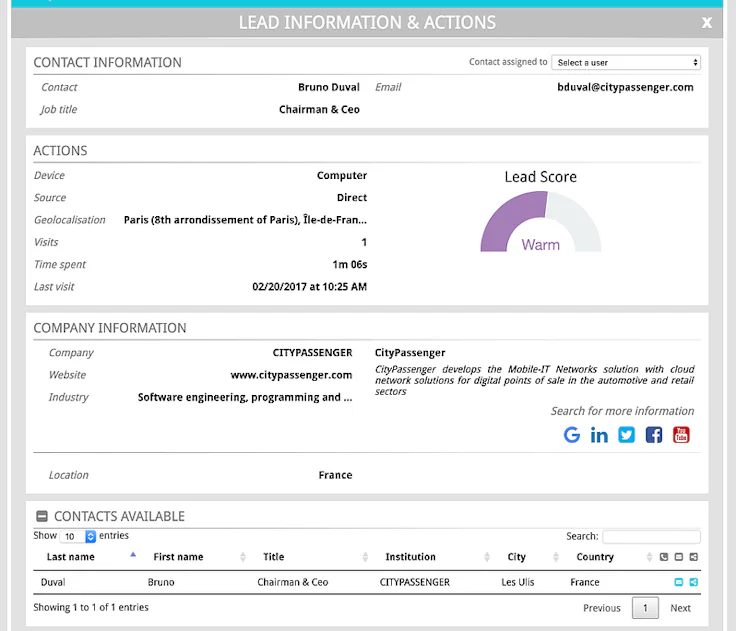Click contact name Bruno Duval

(x=329, y=87)
